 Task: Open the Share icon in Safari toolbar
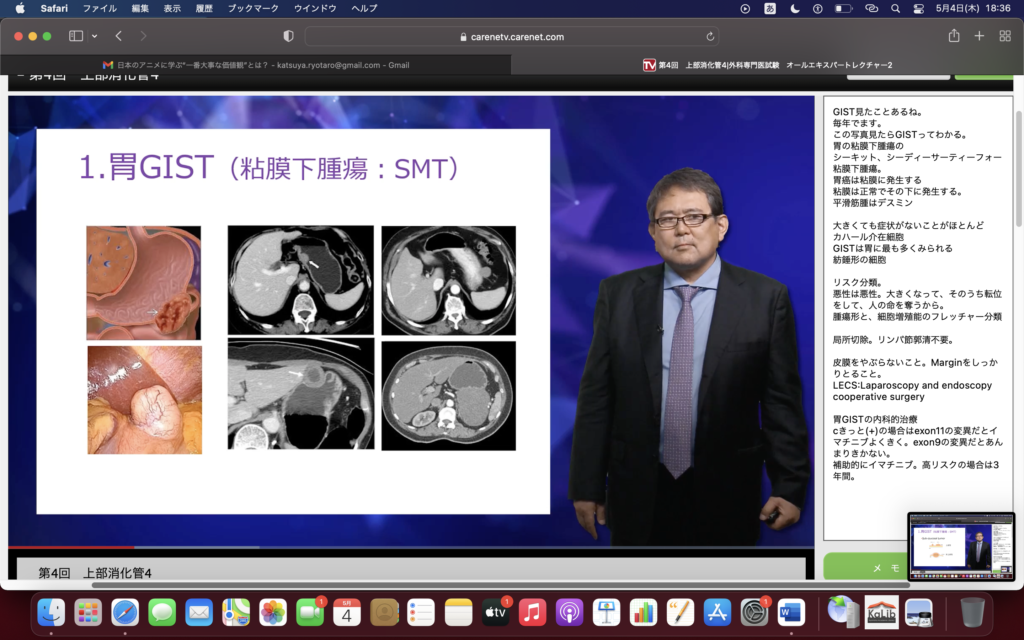pos(954,36)
